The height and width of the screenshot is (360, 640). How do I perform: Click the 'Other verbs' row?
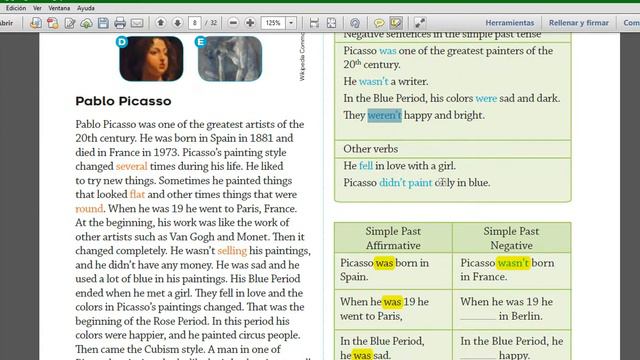coord(453,149)
